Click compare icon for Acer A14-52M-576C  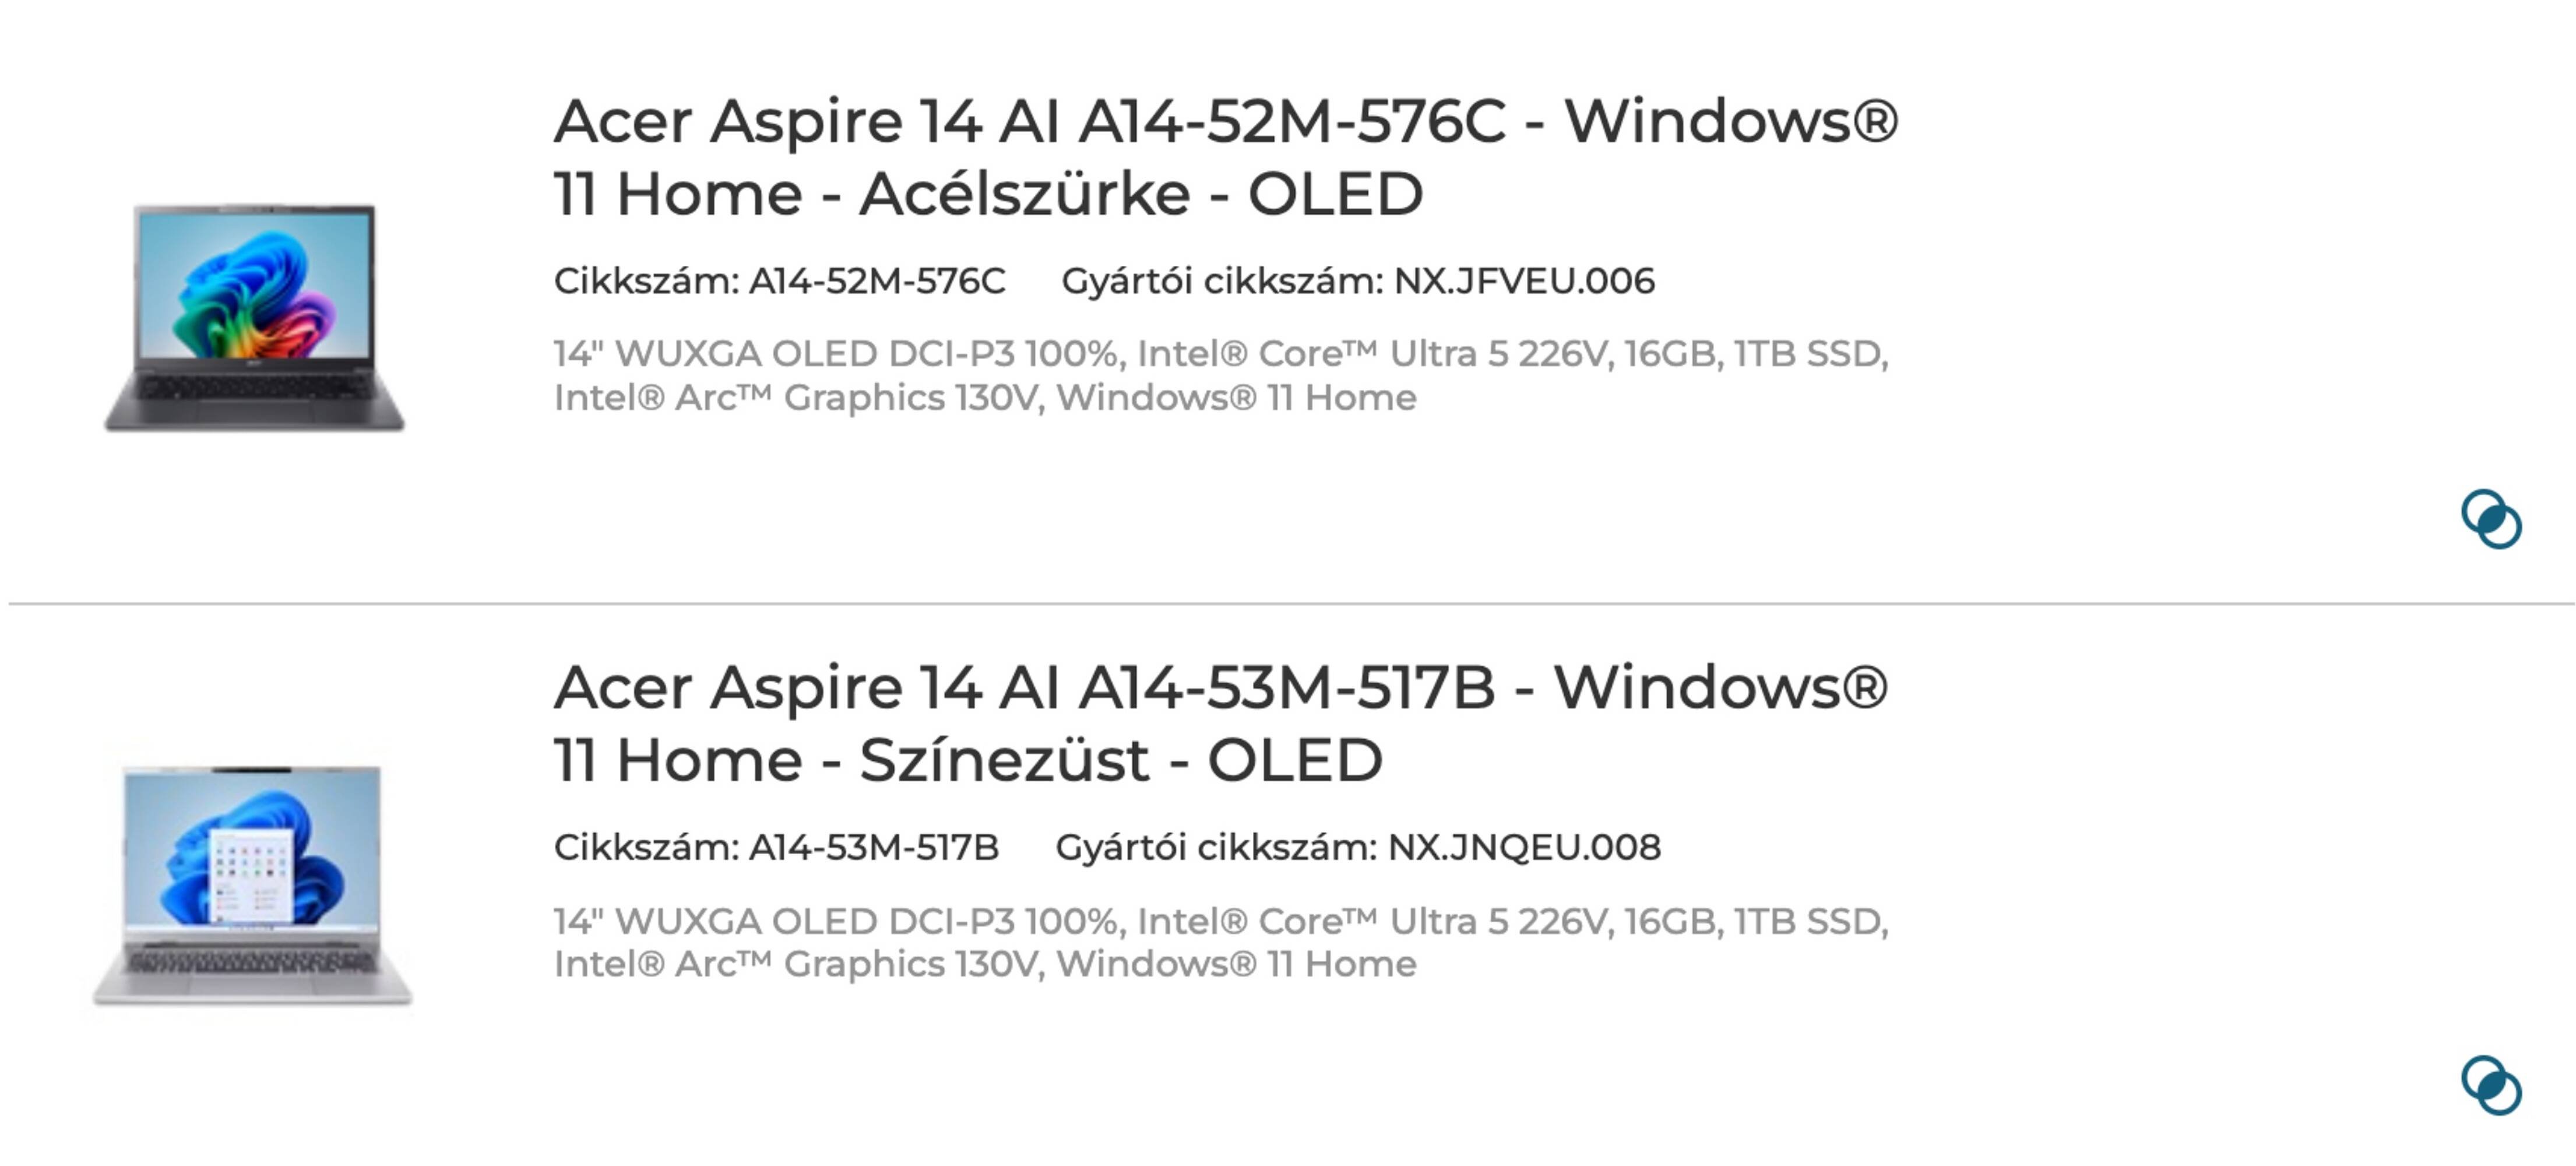[x=2491, y=519]
